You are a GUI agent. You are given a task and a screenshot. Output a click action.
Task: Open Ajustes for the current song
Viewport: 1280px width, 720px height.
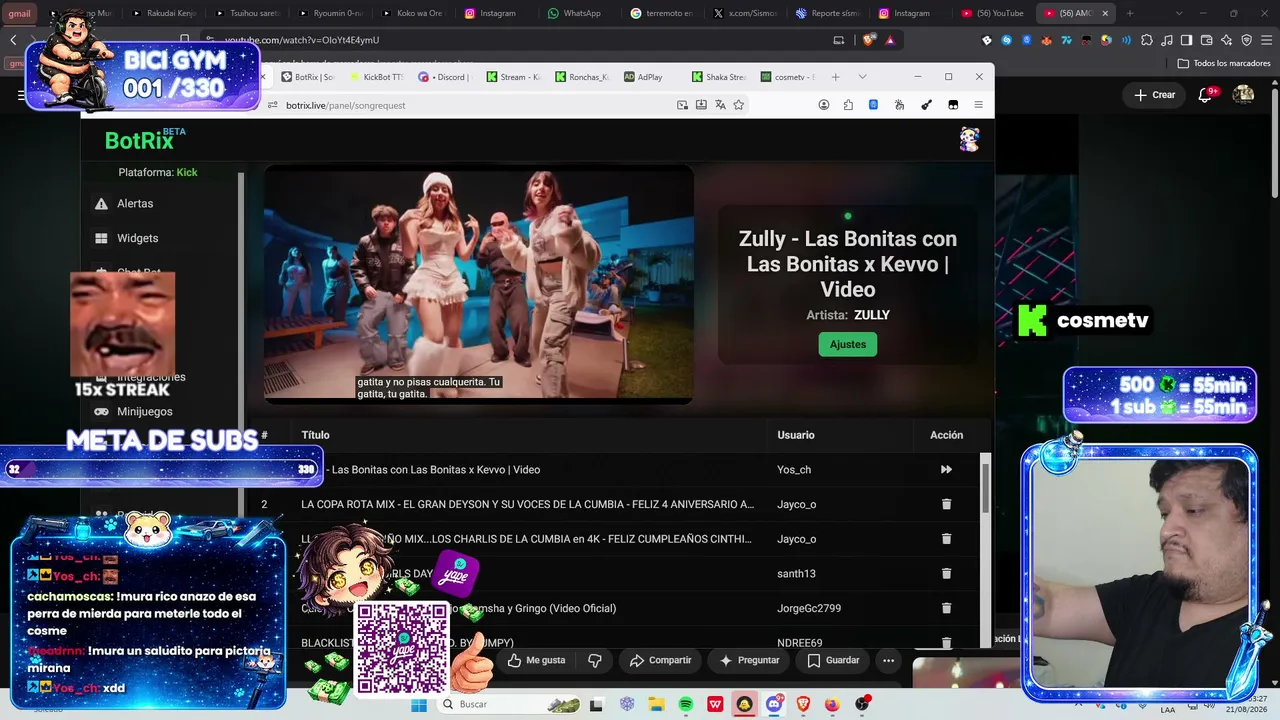click(x=848, y=344)
